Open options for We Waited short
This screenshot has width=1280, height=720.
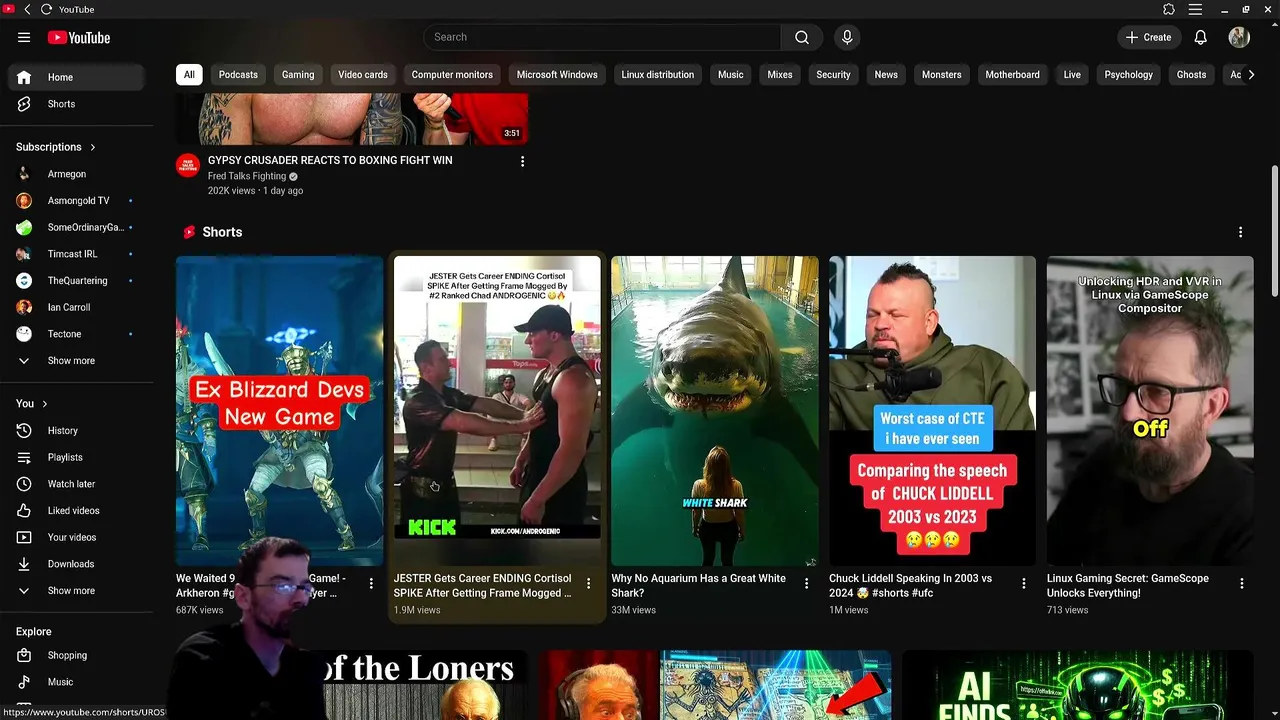[371, 583]
